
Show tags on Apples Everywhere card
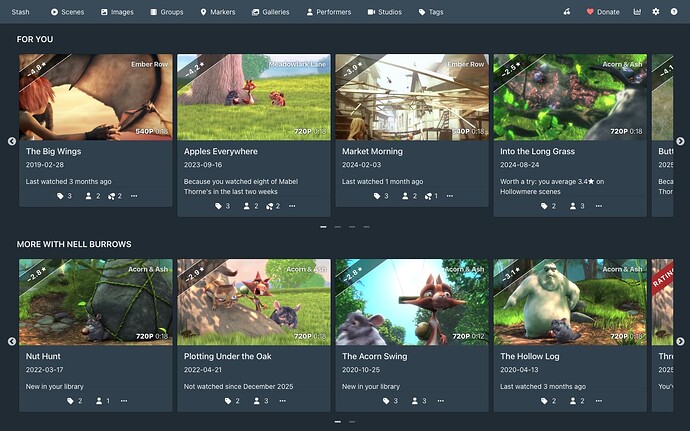[222, 206]
